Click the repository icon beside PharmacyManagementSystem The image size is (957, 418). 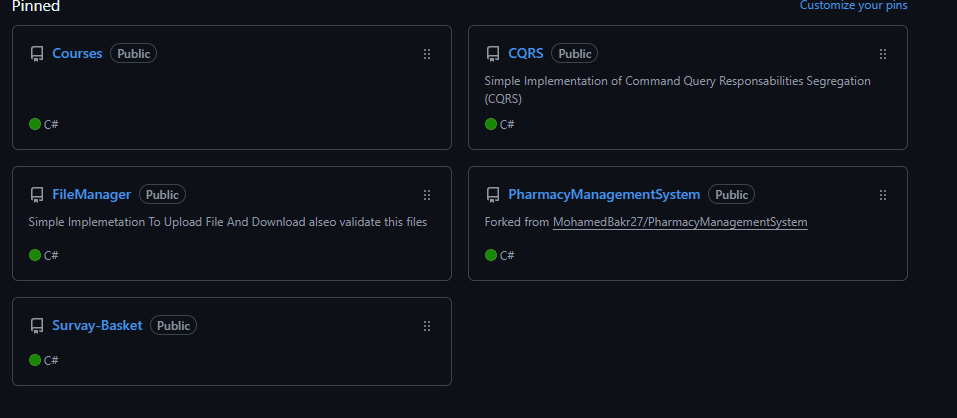point(493,195)
